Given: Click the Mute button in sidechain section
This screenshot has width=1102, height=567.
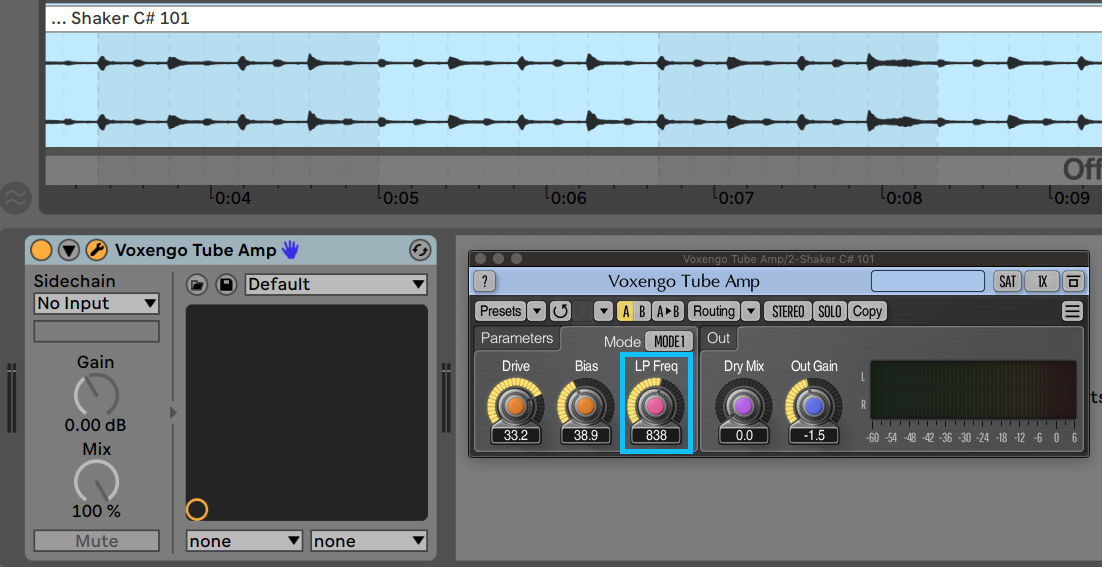Looking at the screenshot, I should pyautogui.click(x=96, y=541).
